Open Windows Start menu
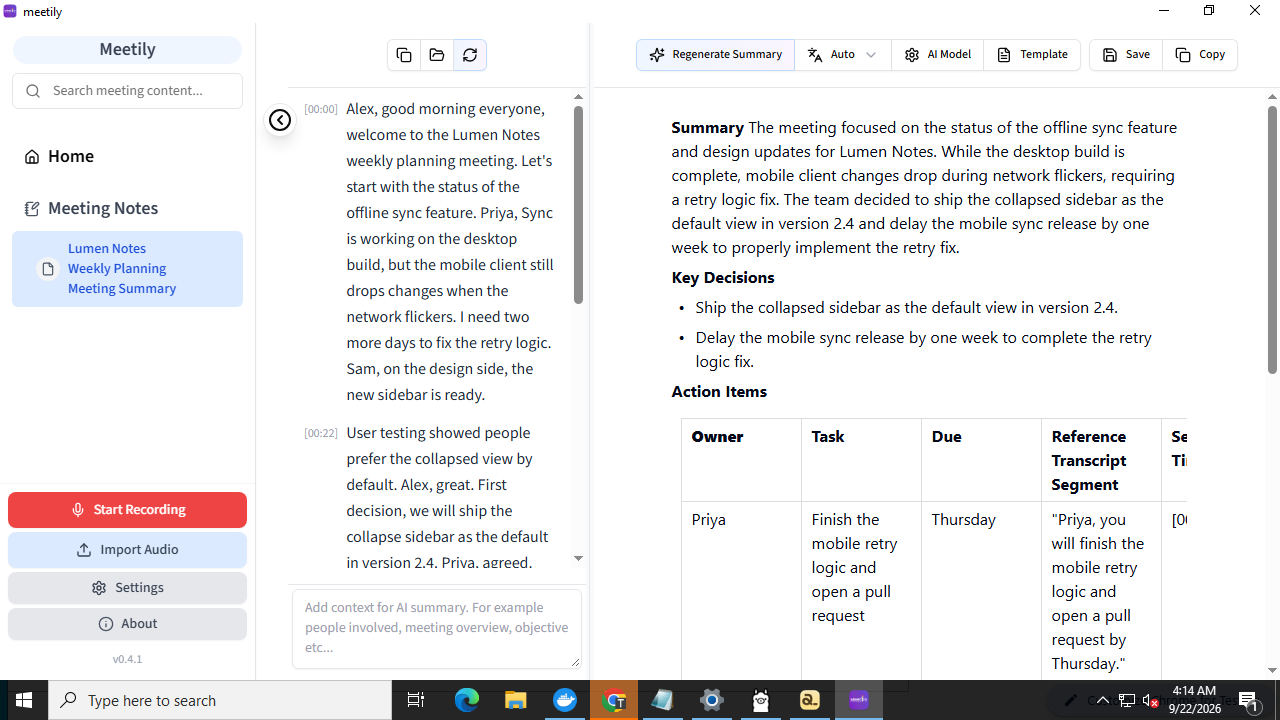This screenshot has width=1280, height=720. (x=24, y=700)
